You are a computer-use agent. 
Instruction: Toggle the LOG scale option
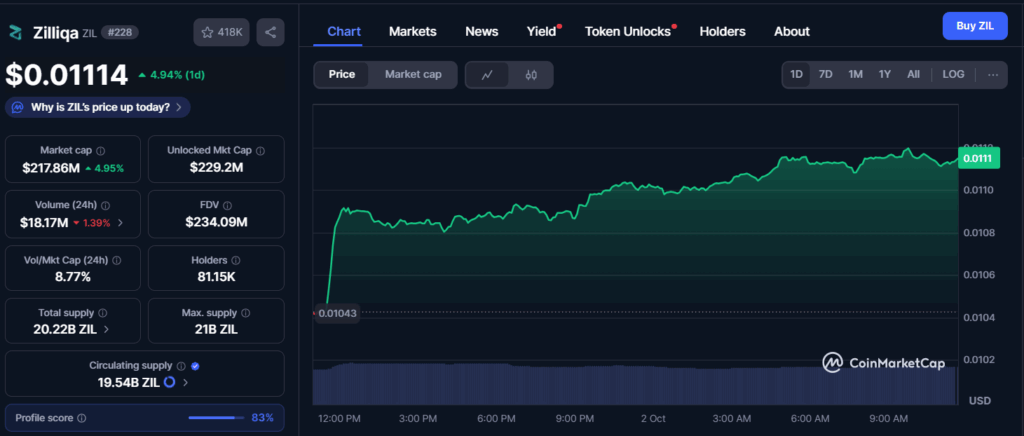953,74
